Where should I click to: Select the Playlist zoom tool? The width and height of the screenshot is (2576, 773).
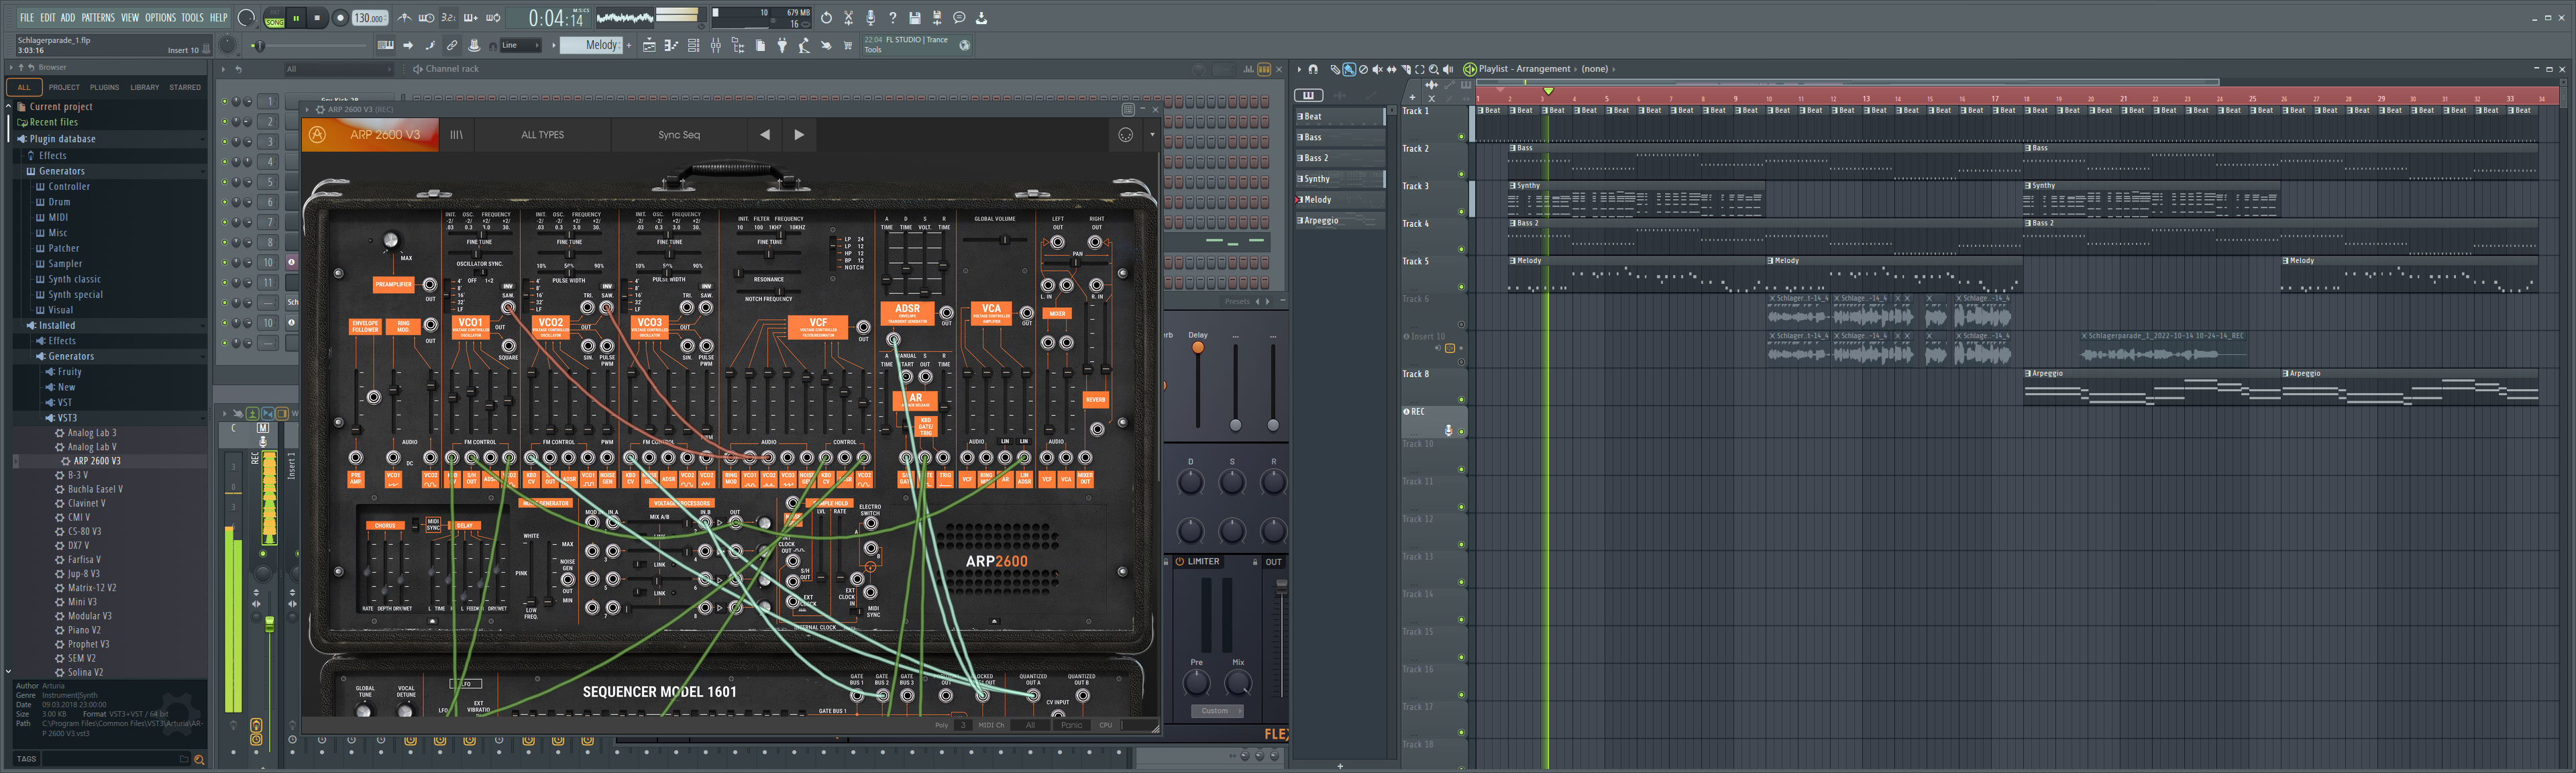(x=1434, y=70)
